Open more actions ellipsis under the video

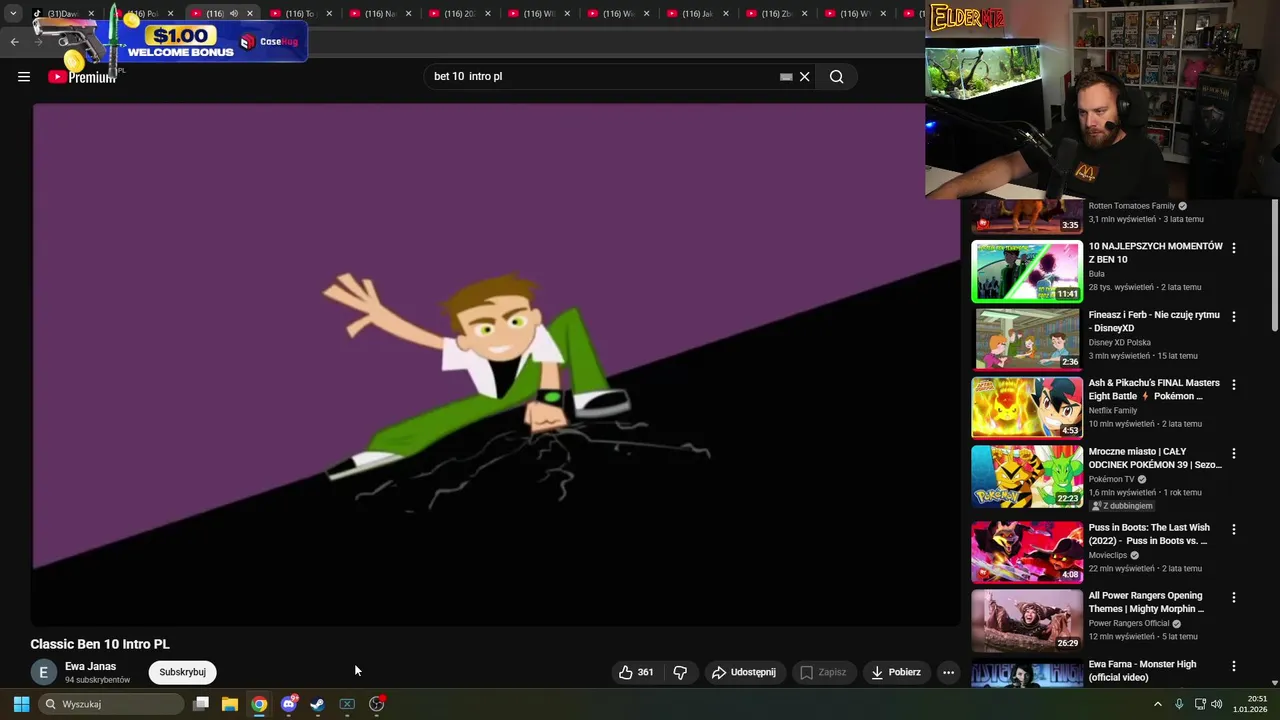(949, 672)
